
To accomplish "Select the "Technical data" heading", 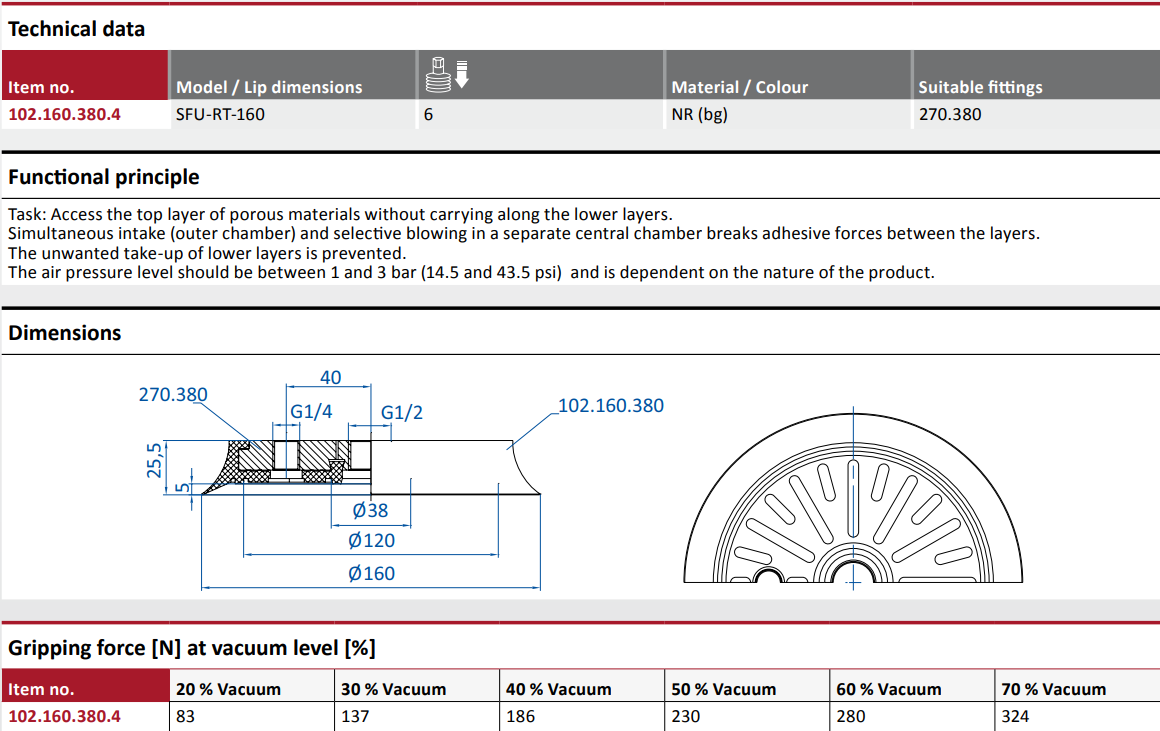I will click(x=76, y=29).
